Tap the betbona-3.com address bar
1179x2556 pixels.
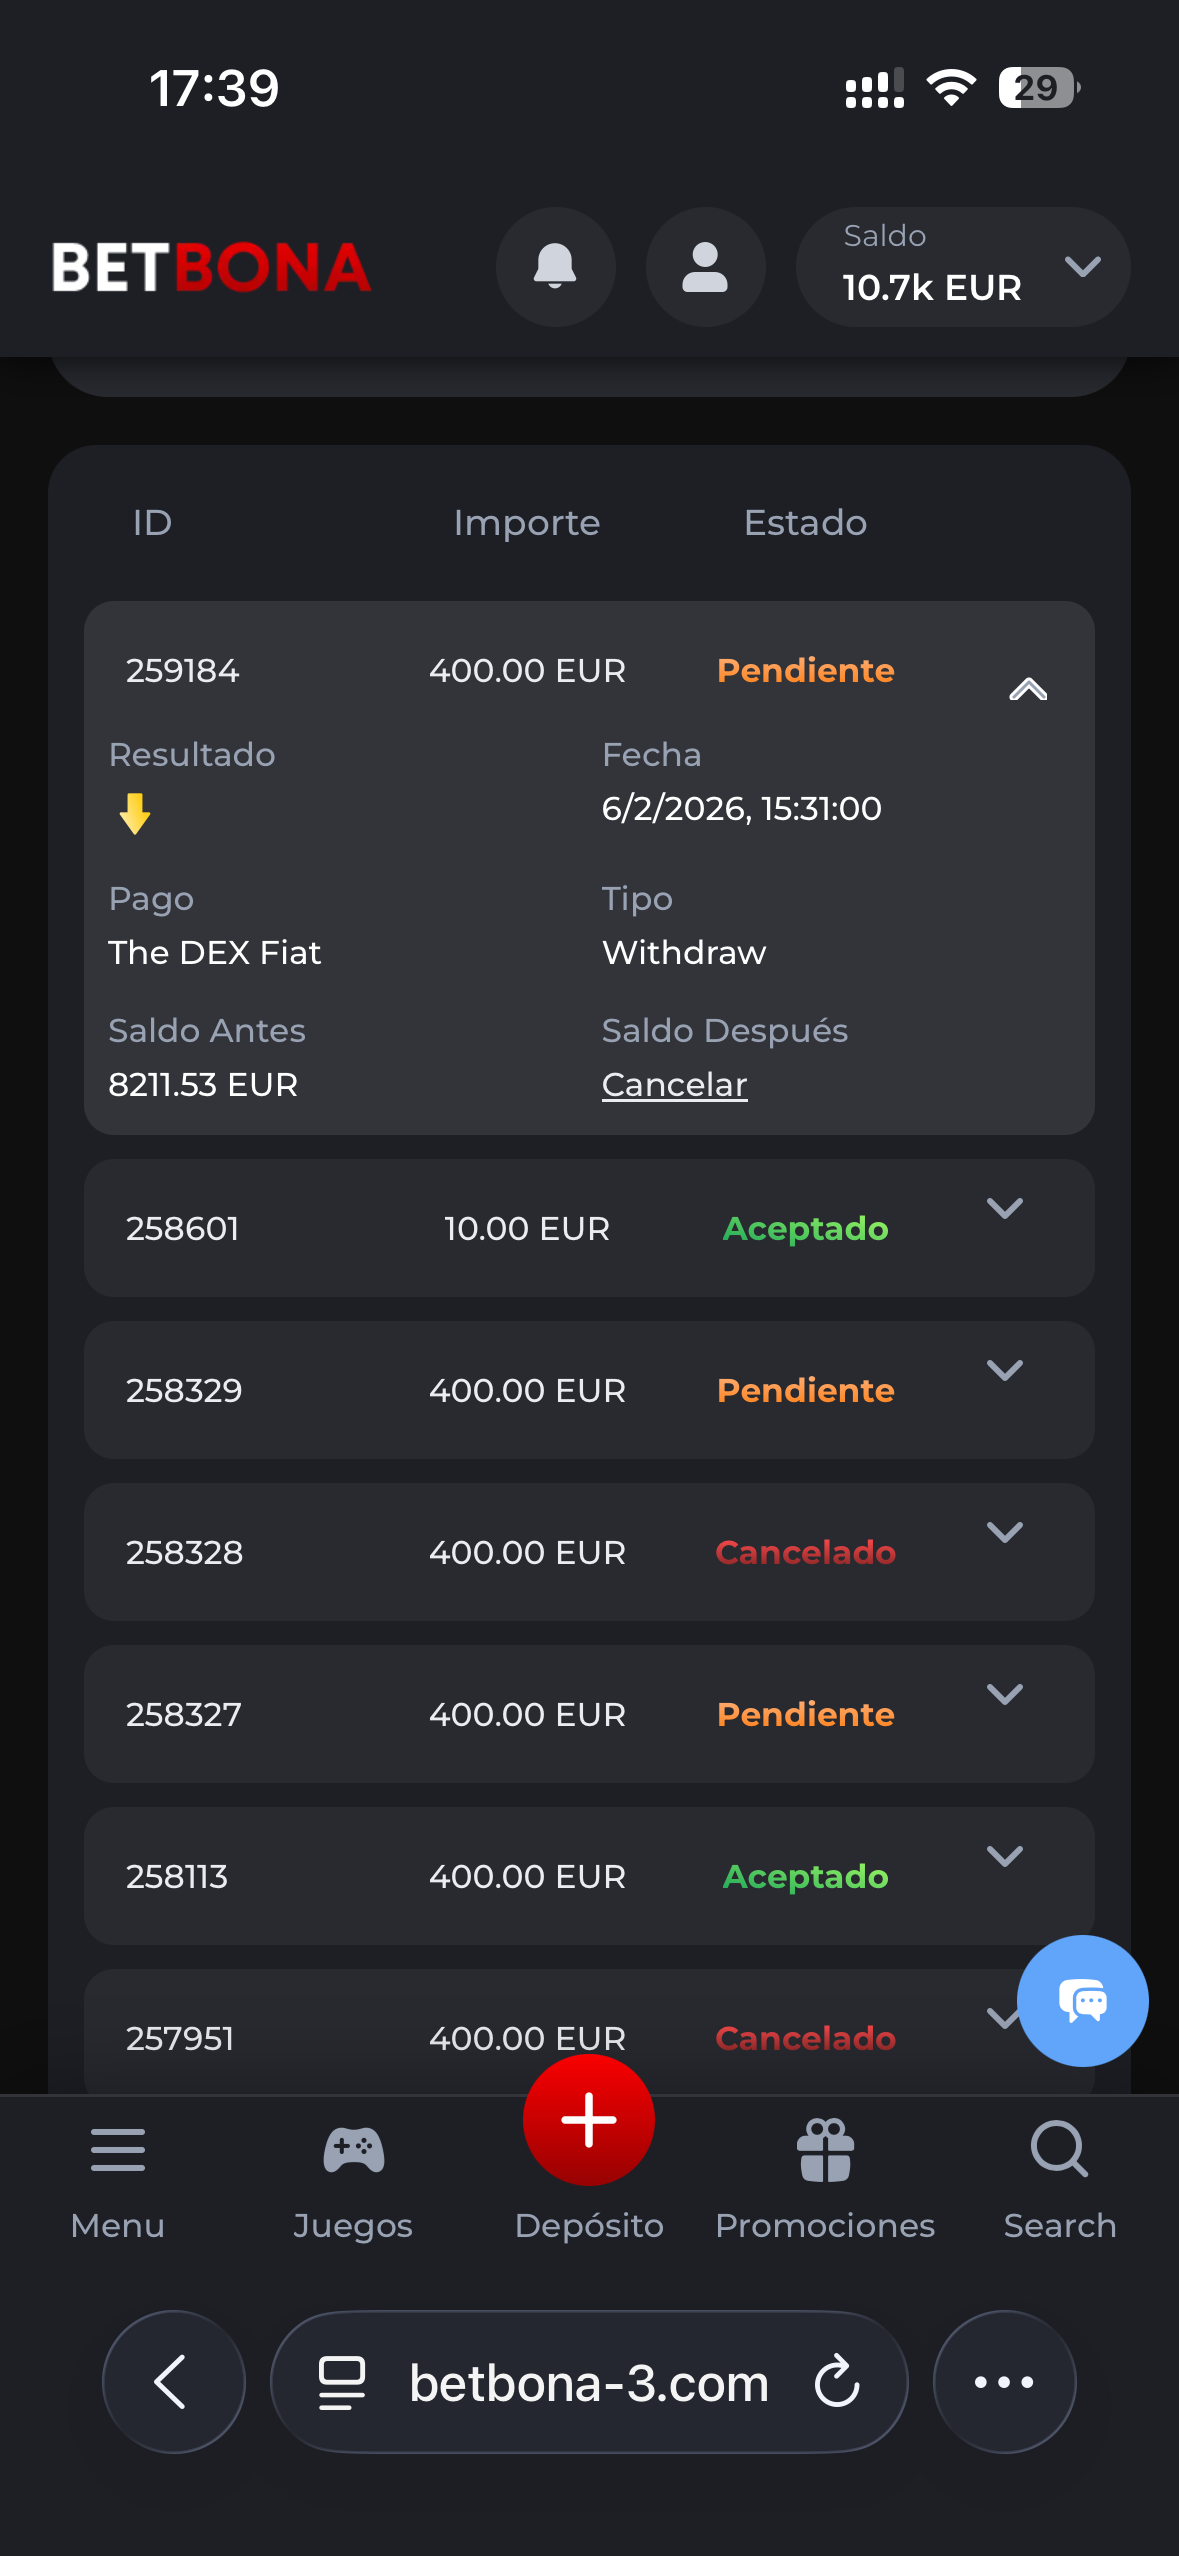[x=588, y=2382]
